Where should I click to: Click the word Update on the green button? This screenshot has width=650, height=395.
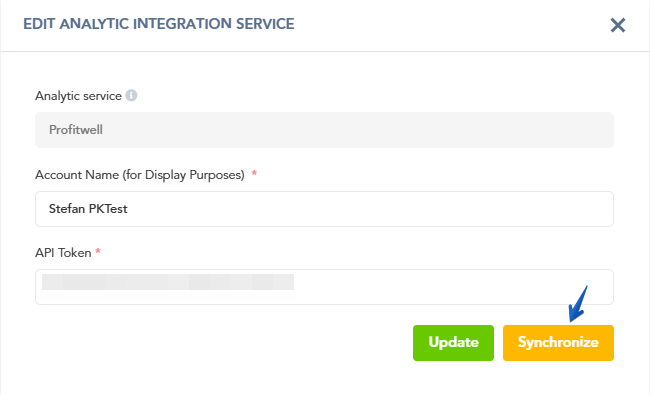(454, 342)
